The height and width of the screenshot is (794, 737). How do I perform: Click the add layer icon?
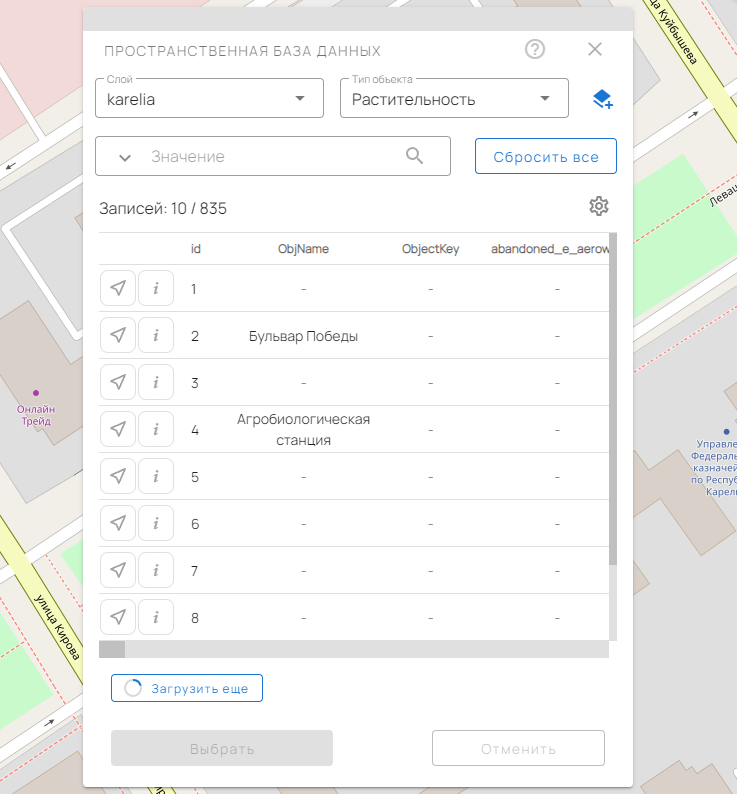pos(601,99)
